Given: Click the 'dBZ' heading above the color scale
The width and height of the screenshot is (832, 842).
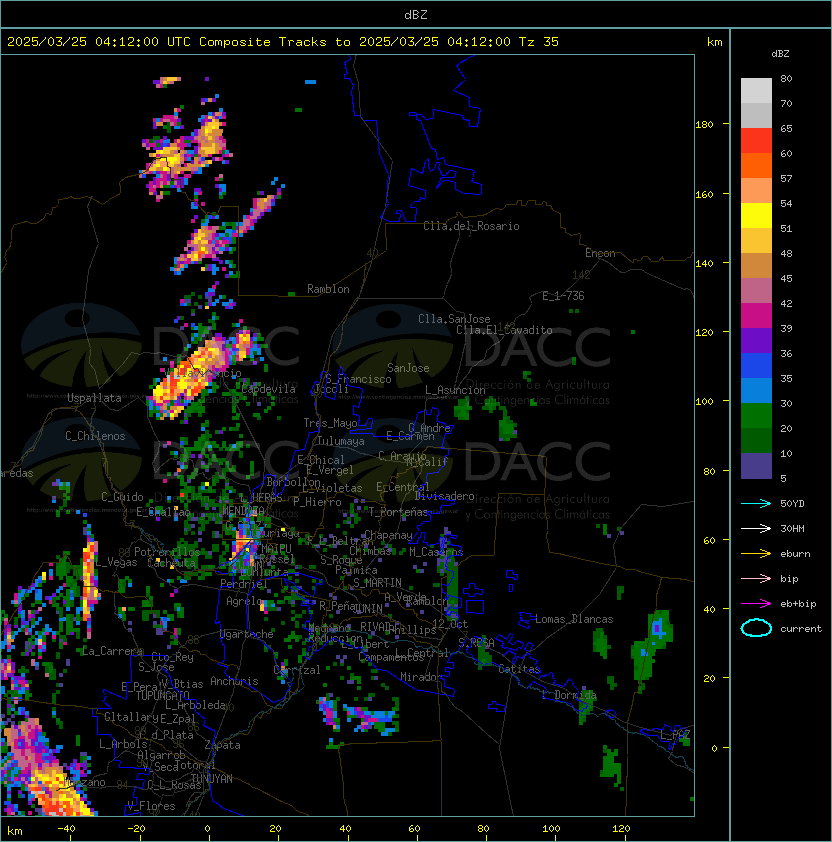Looking at the screenshot, I should point(780,54).
